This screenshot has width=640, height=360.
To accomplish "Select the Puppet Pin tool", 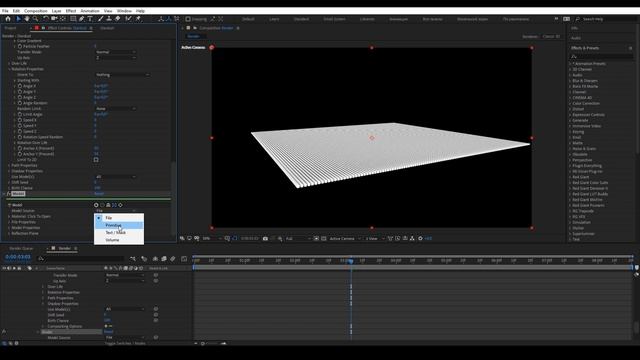I will (x=138, y=19).
